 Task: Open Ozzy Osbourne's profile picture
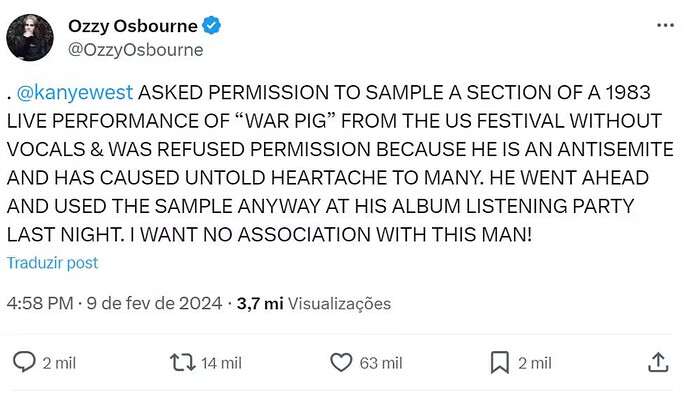tap(30, 37)
